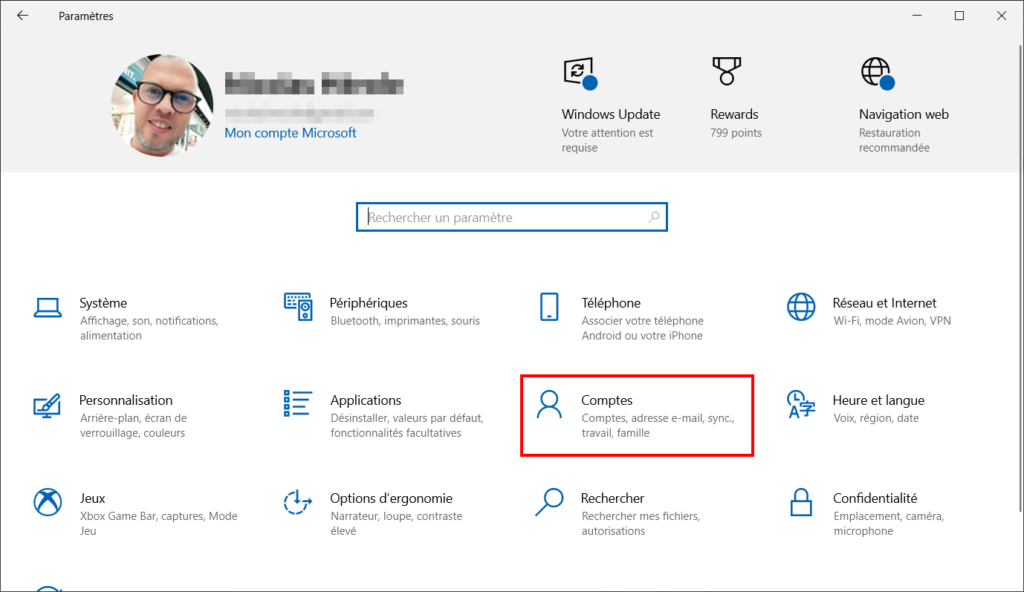Click the Heure et langue icon
1024x592 pixels.
tap(801, 404)
